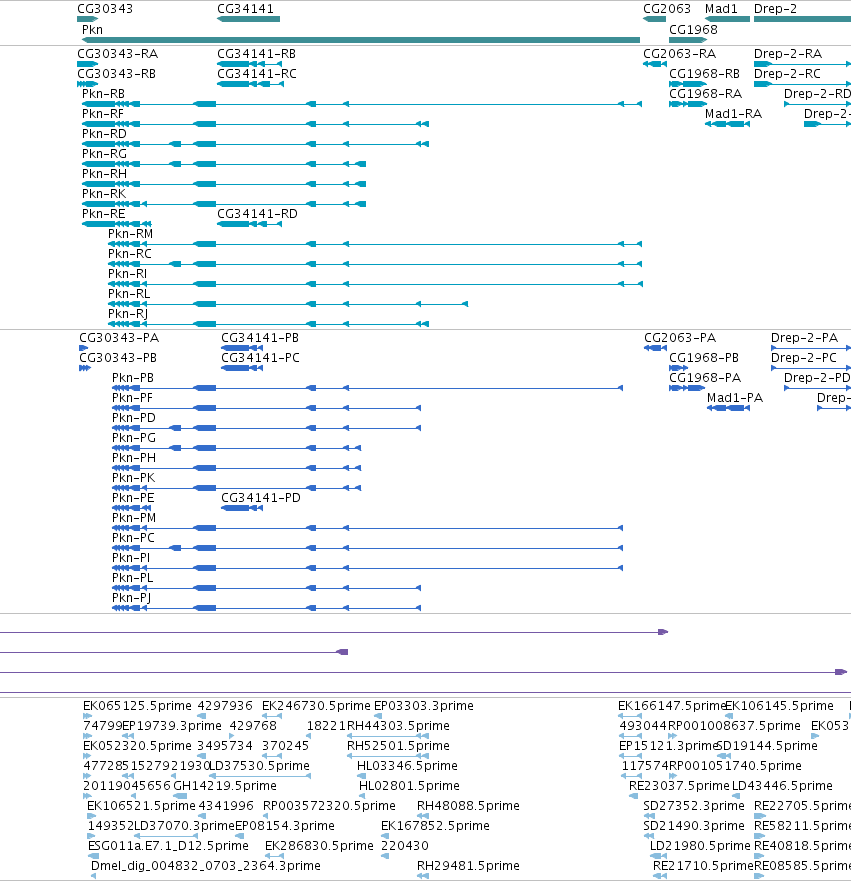
Task: Select EST label EK246730.5prime
Action: coord(316,706)
